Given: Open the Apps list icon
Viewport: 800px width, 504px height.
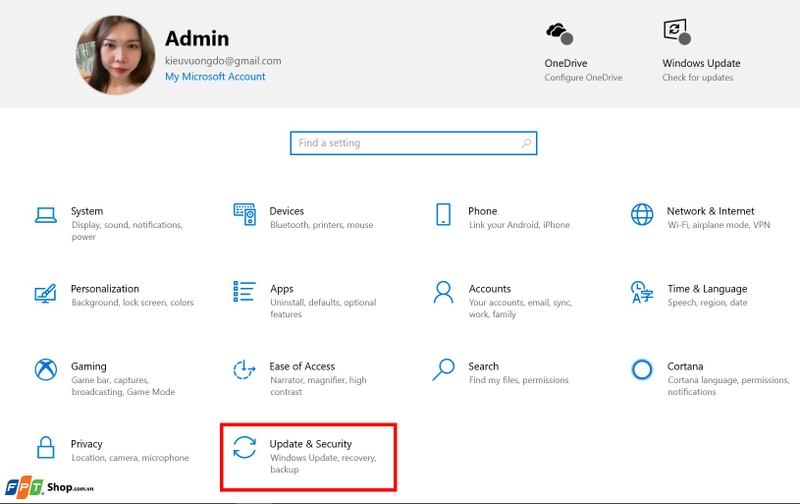Looking at the screenshot, I should [x=244, y=291].
